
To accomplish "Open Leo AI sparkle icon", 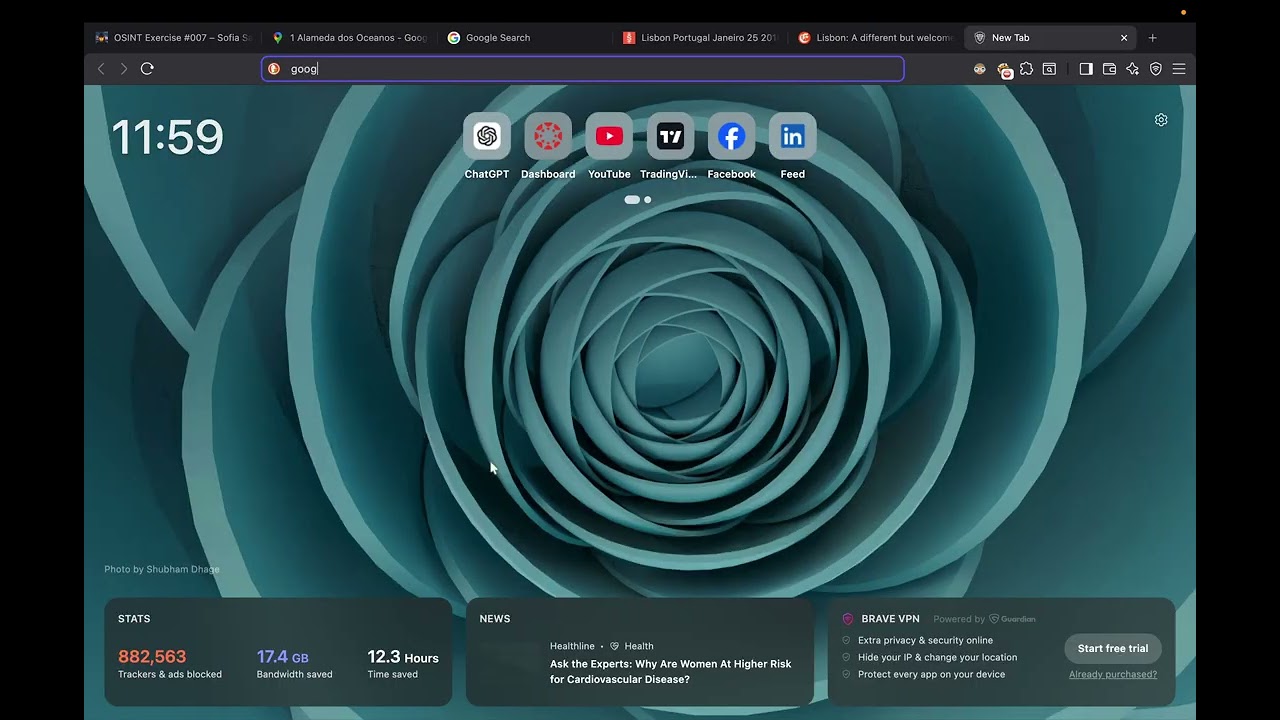I will pyautogui.click(x=1132, y=69).
